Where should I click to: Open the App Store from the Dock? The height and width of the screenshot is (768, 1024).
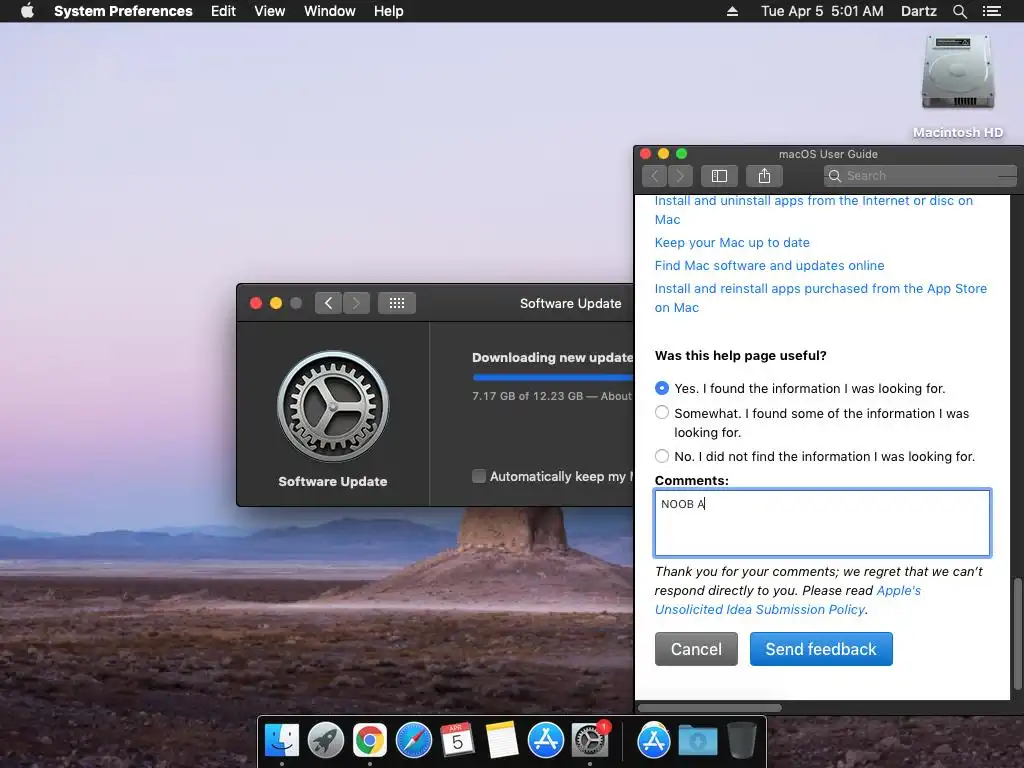pos(545,741)
